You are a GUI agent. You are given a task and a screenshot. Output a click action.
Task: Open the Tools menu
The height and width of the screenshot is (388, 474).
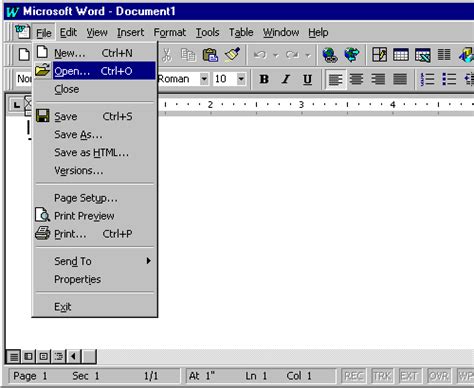(x=207, y=32)
